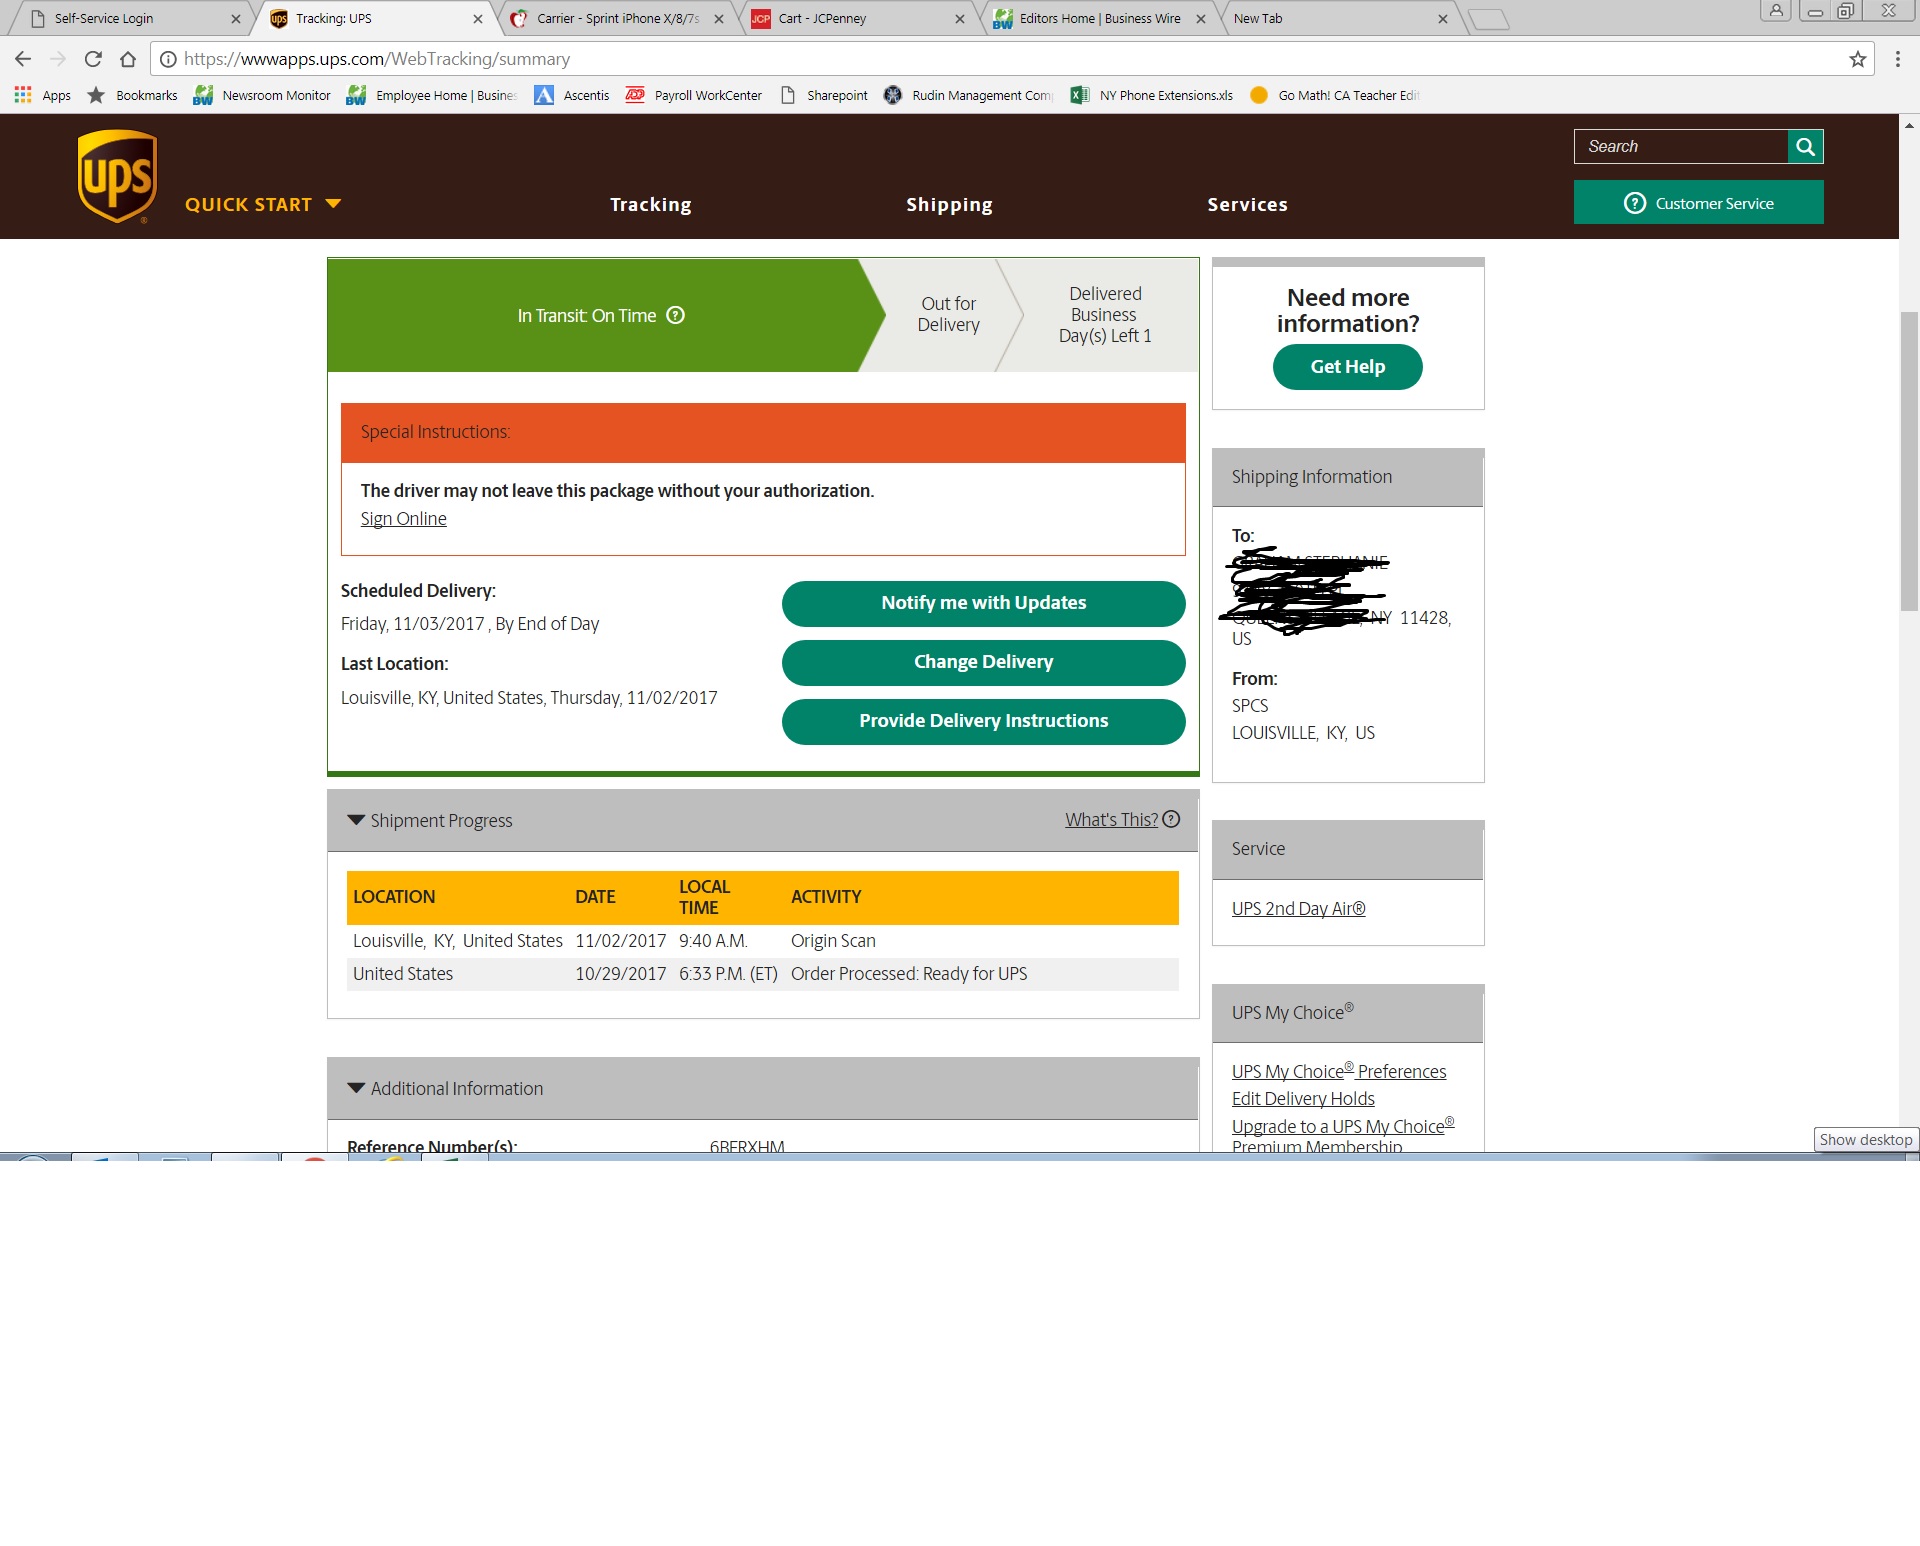Collapse the Shipment Progress section
The image size is (1920, 1546).
pos(355,820)
